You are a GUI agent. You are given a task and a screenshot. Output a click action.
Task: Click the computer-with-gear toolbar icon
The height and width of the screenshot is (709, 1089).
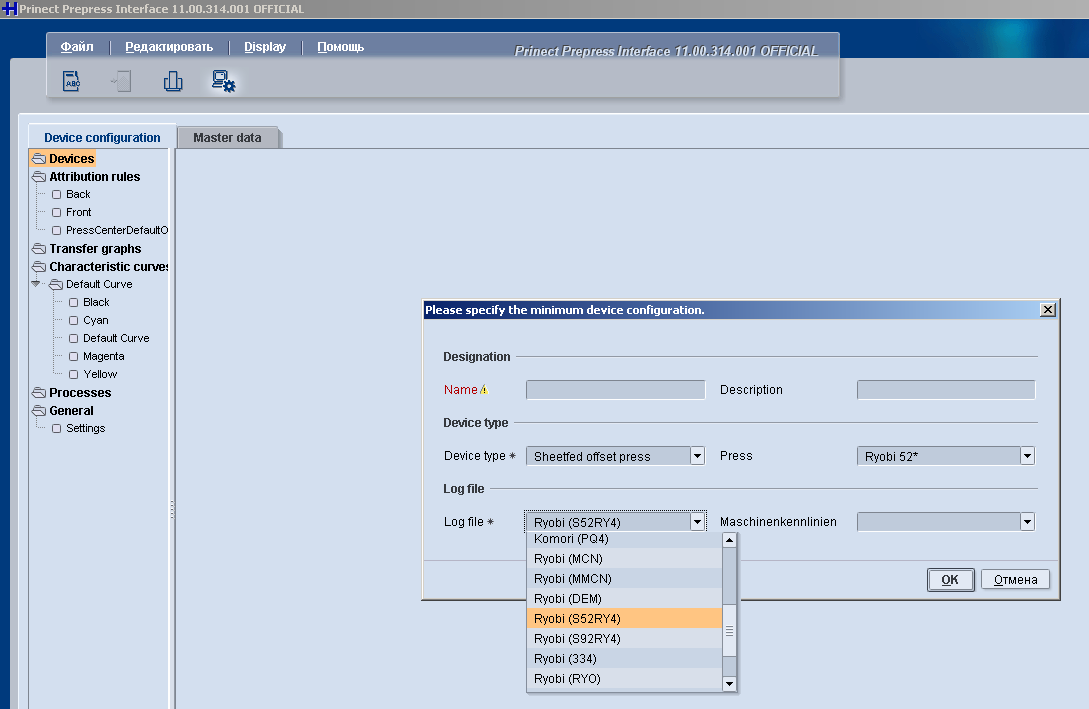pos(224,81)
